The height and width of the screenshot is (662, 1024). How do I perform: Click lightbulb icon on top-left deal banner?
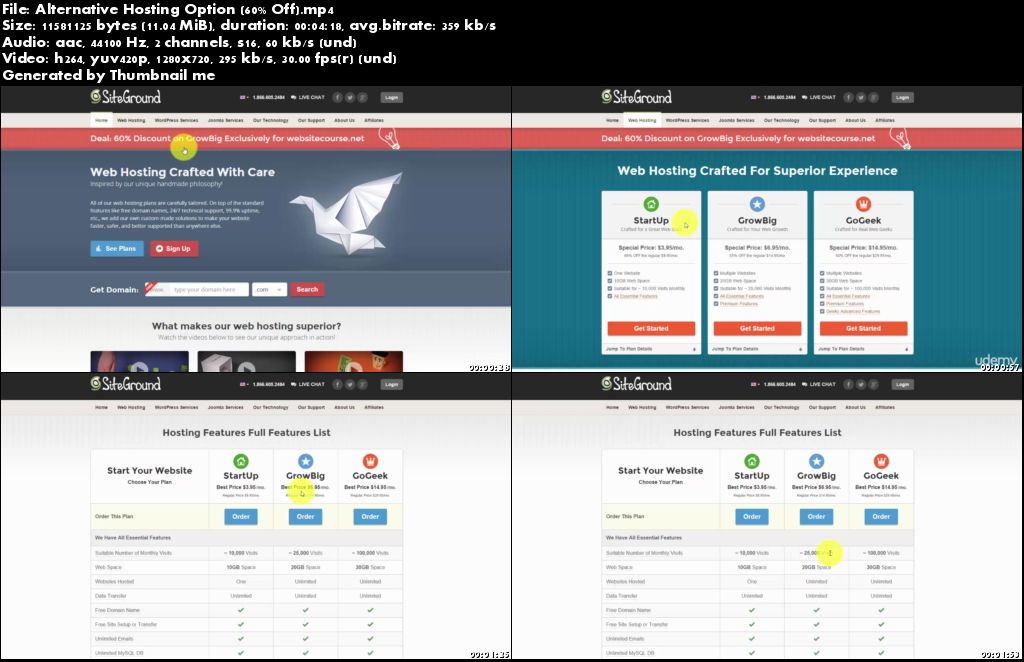[x=389, y=138]
